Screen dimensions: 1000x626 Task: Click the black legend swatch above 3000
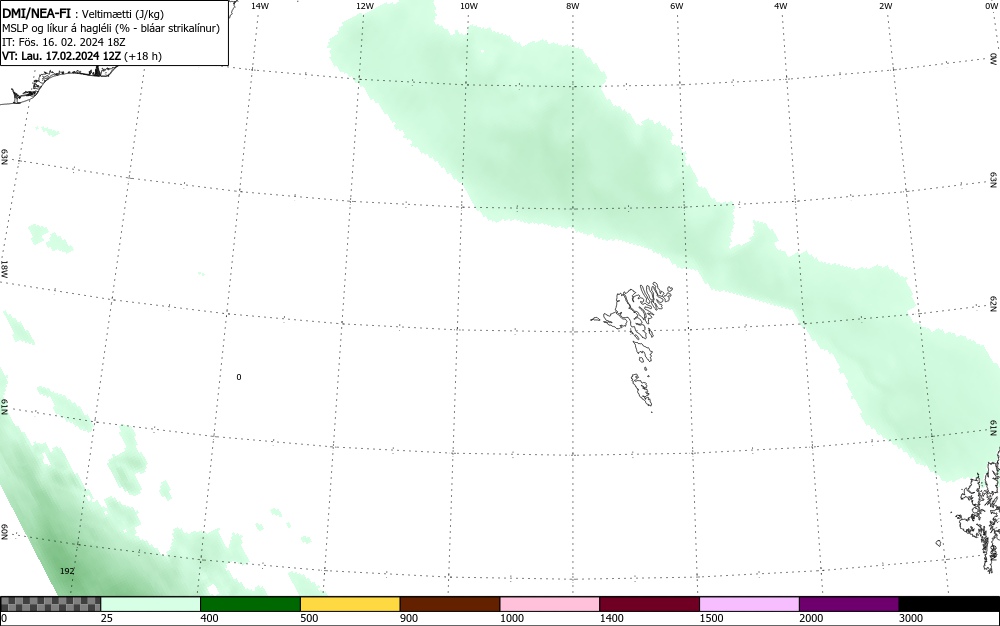point(949,604)
